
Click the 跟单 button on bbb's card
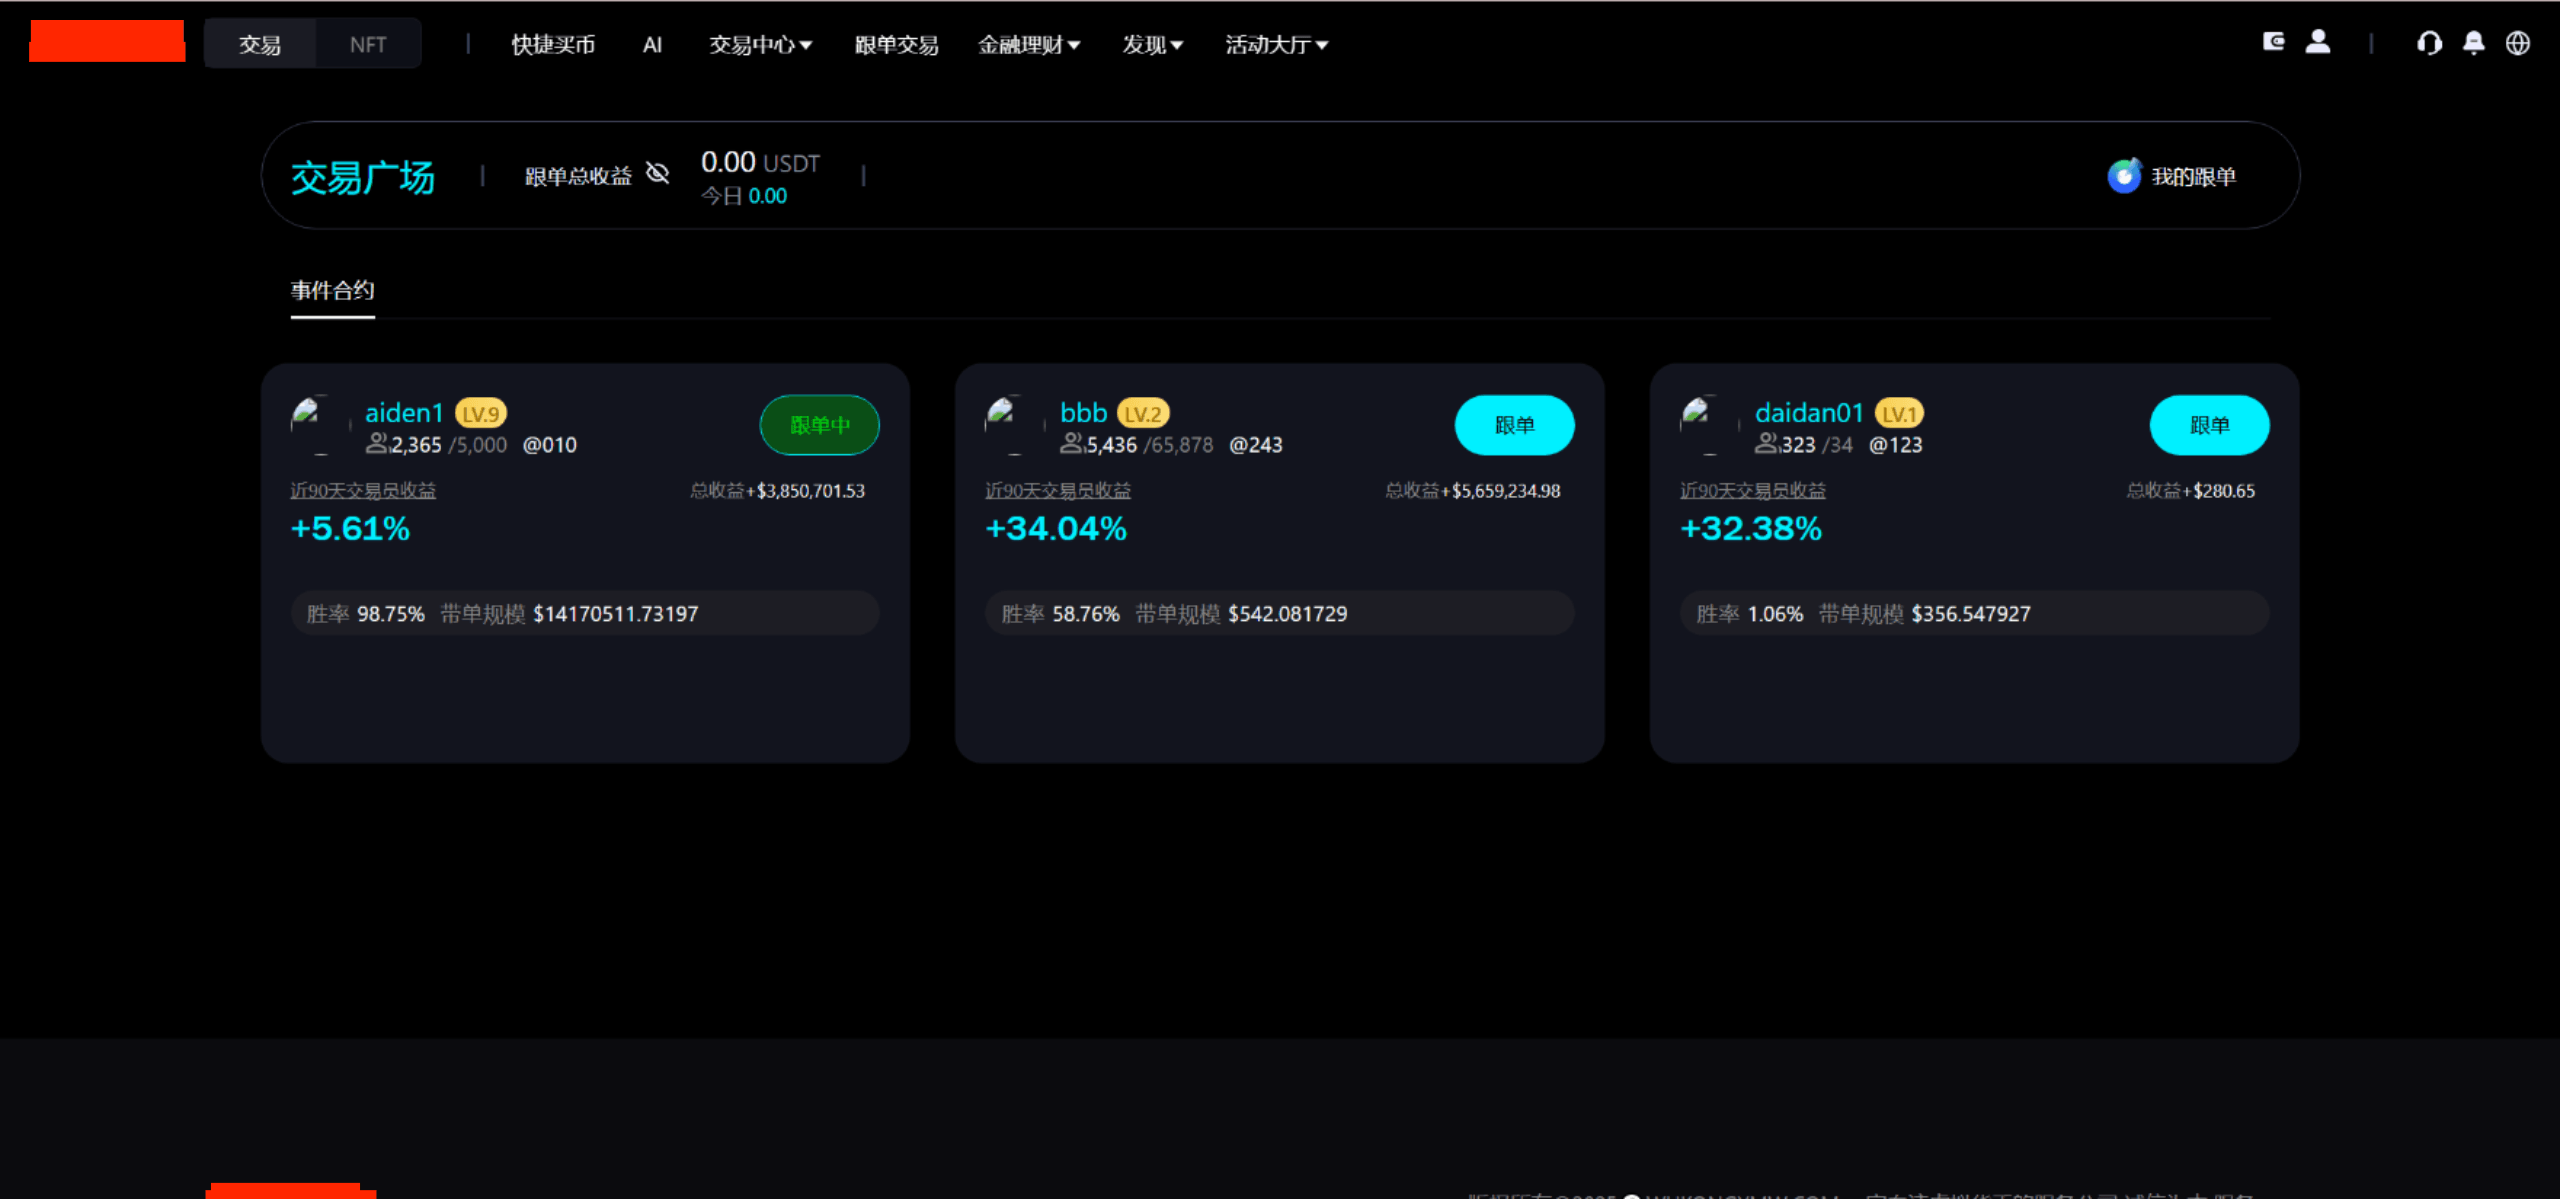pos(1514,424)
